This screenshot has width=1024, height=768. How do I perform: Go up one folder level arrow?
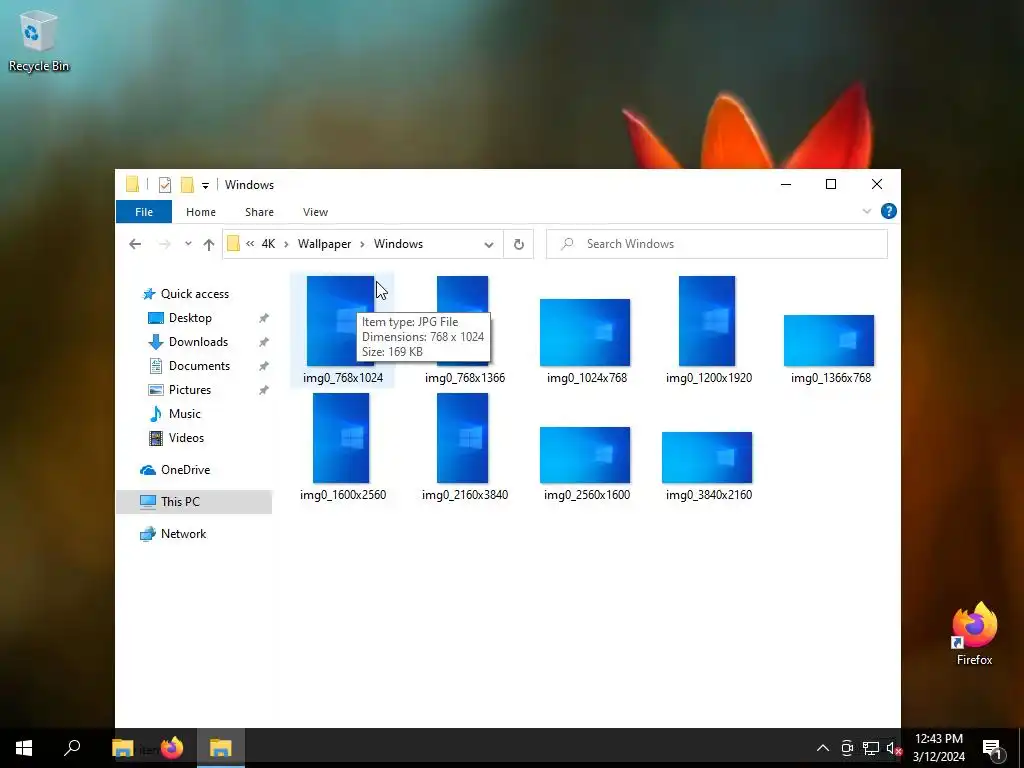click(208, 244)
